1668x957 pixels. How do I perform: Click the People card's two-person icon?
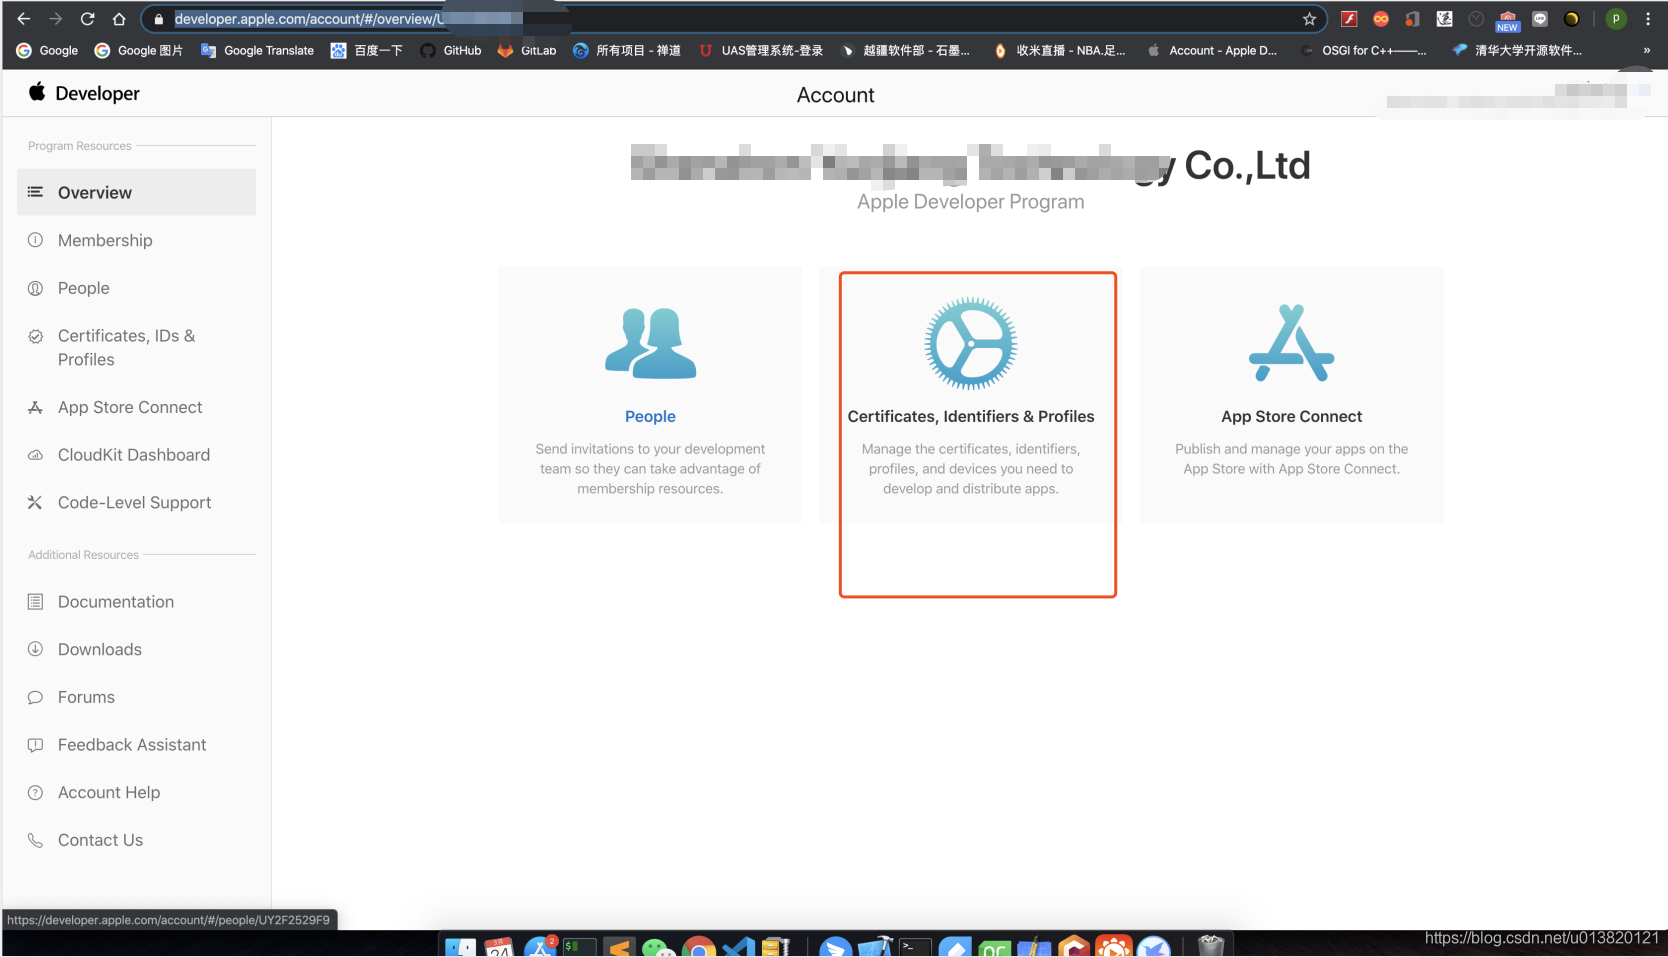click(x=650, y=343)
